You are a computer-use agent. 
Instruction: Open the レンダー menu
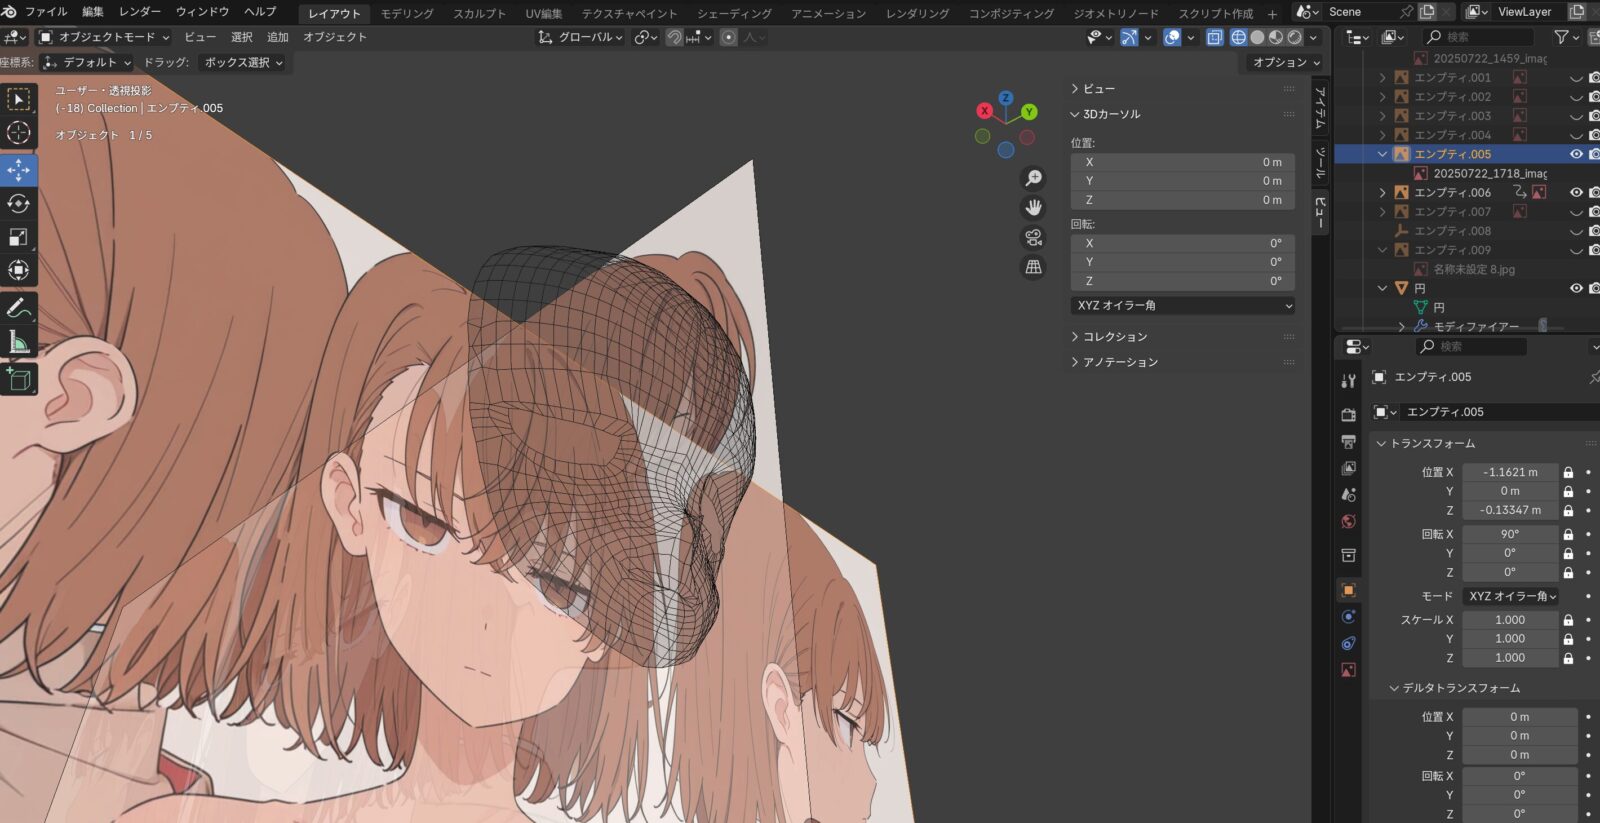139,12
